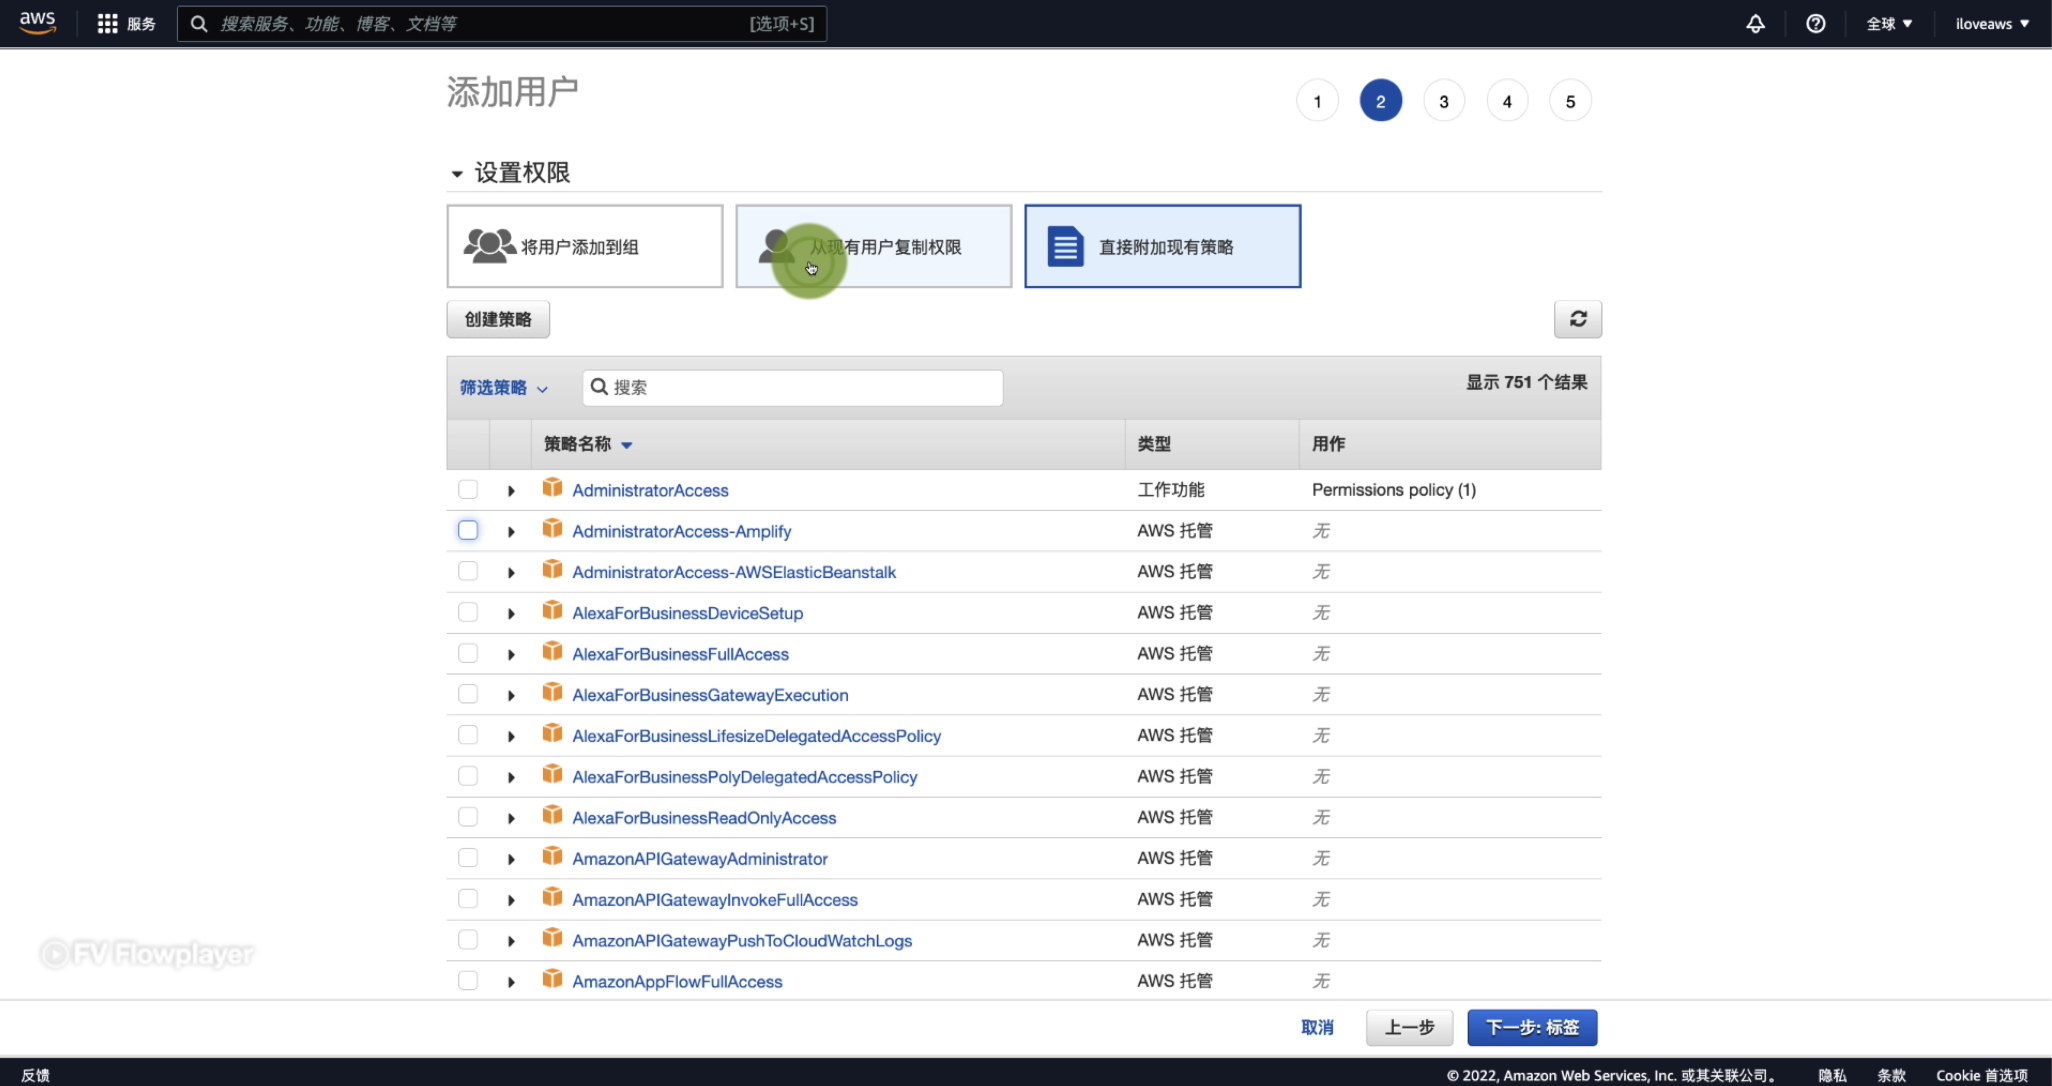Click the 反馈 feedback link in footer
Image resolution: width=2052 pixels, height=1086 pixels.
(x=36, y=1075)
